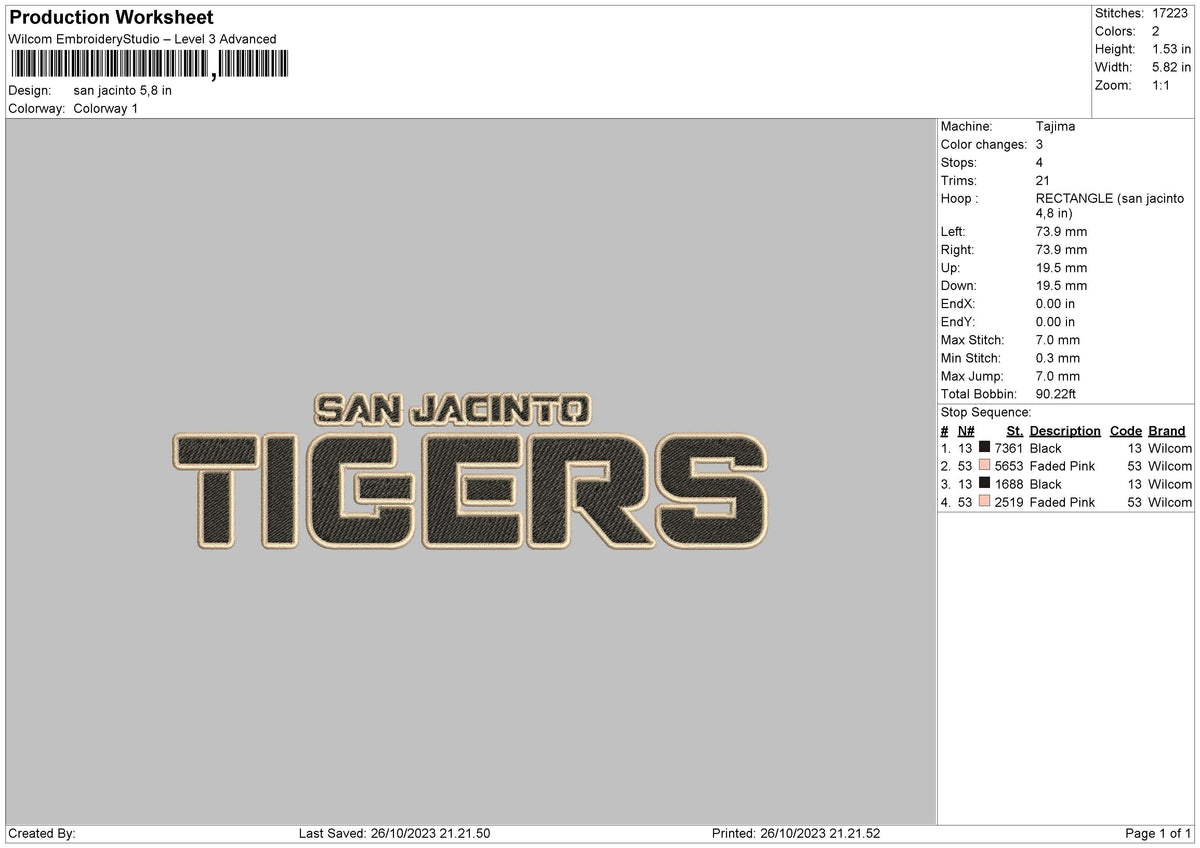Click the 'Up:' label
Image resolution: width=1200 pixels, height=848 pixels.
[950, 267]
